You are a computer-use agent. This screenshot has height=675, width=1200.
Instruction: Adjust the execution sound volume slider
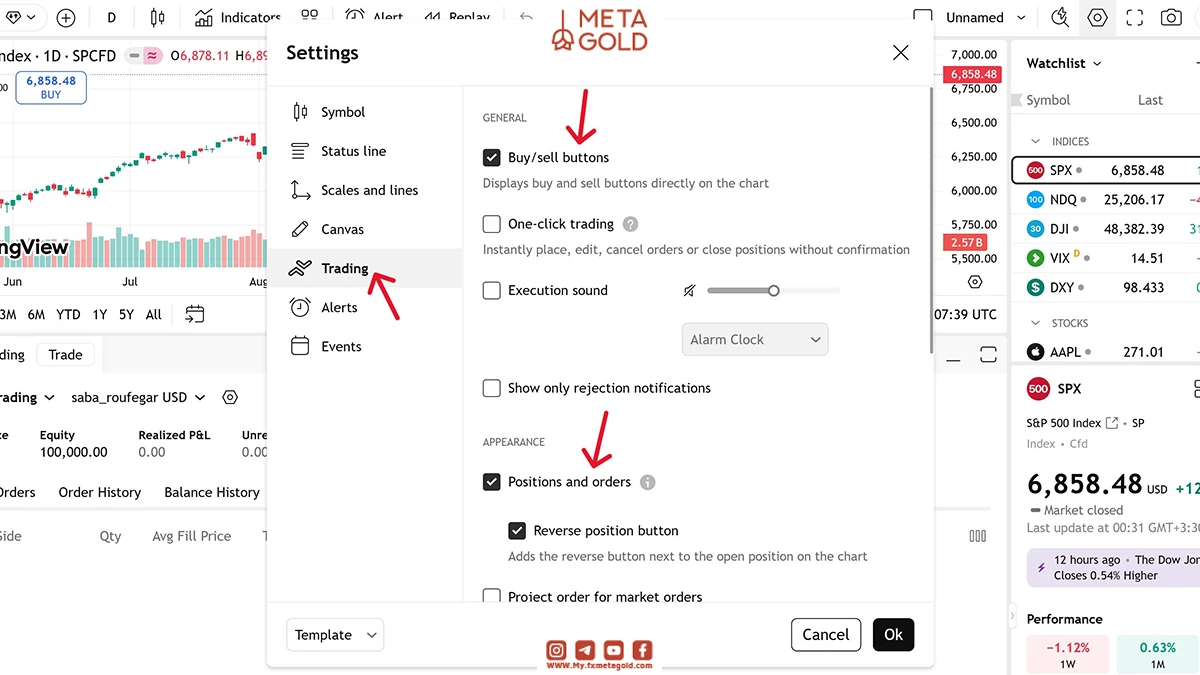click(773, 291)
